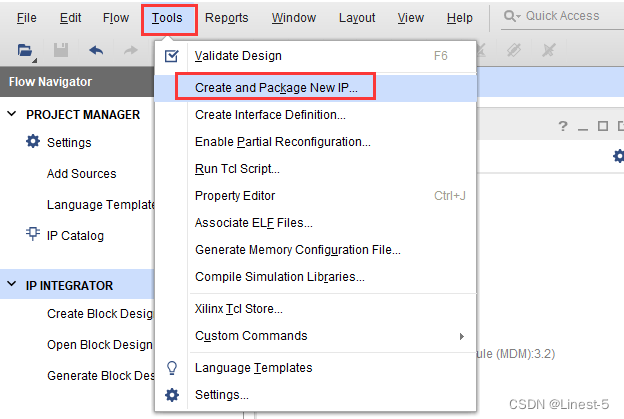
Task: Collapse the IP INTEGRATOR section
Action: tap(12, 285)
